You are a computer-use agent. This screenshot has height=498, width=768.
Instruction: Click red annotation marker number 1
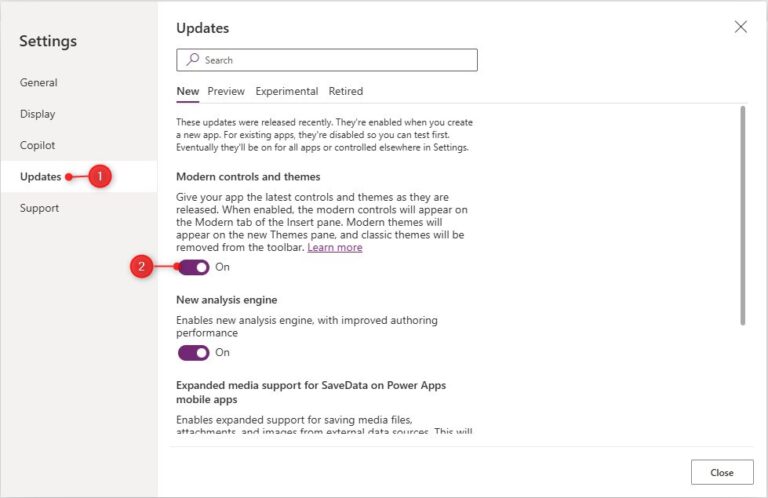click(x=99, y=177)
